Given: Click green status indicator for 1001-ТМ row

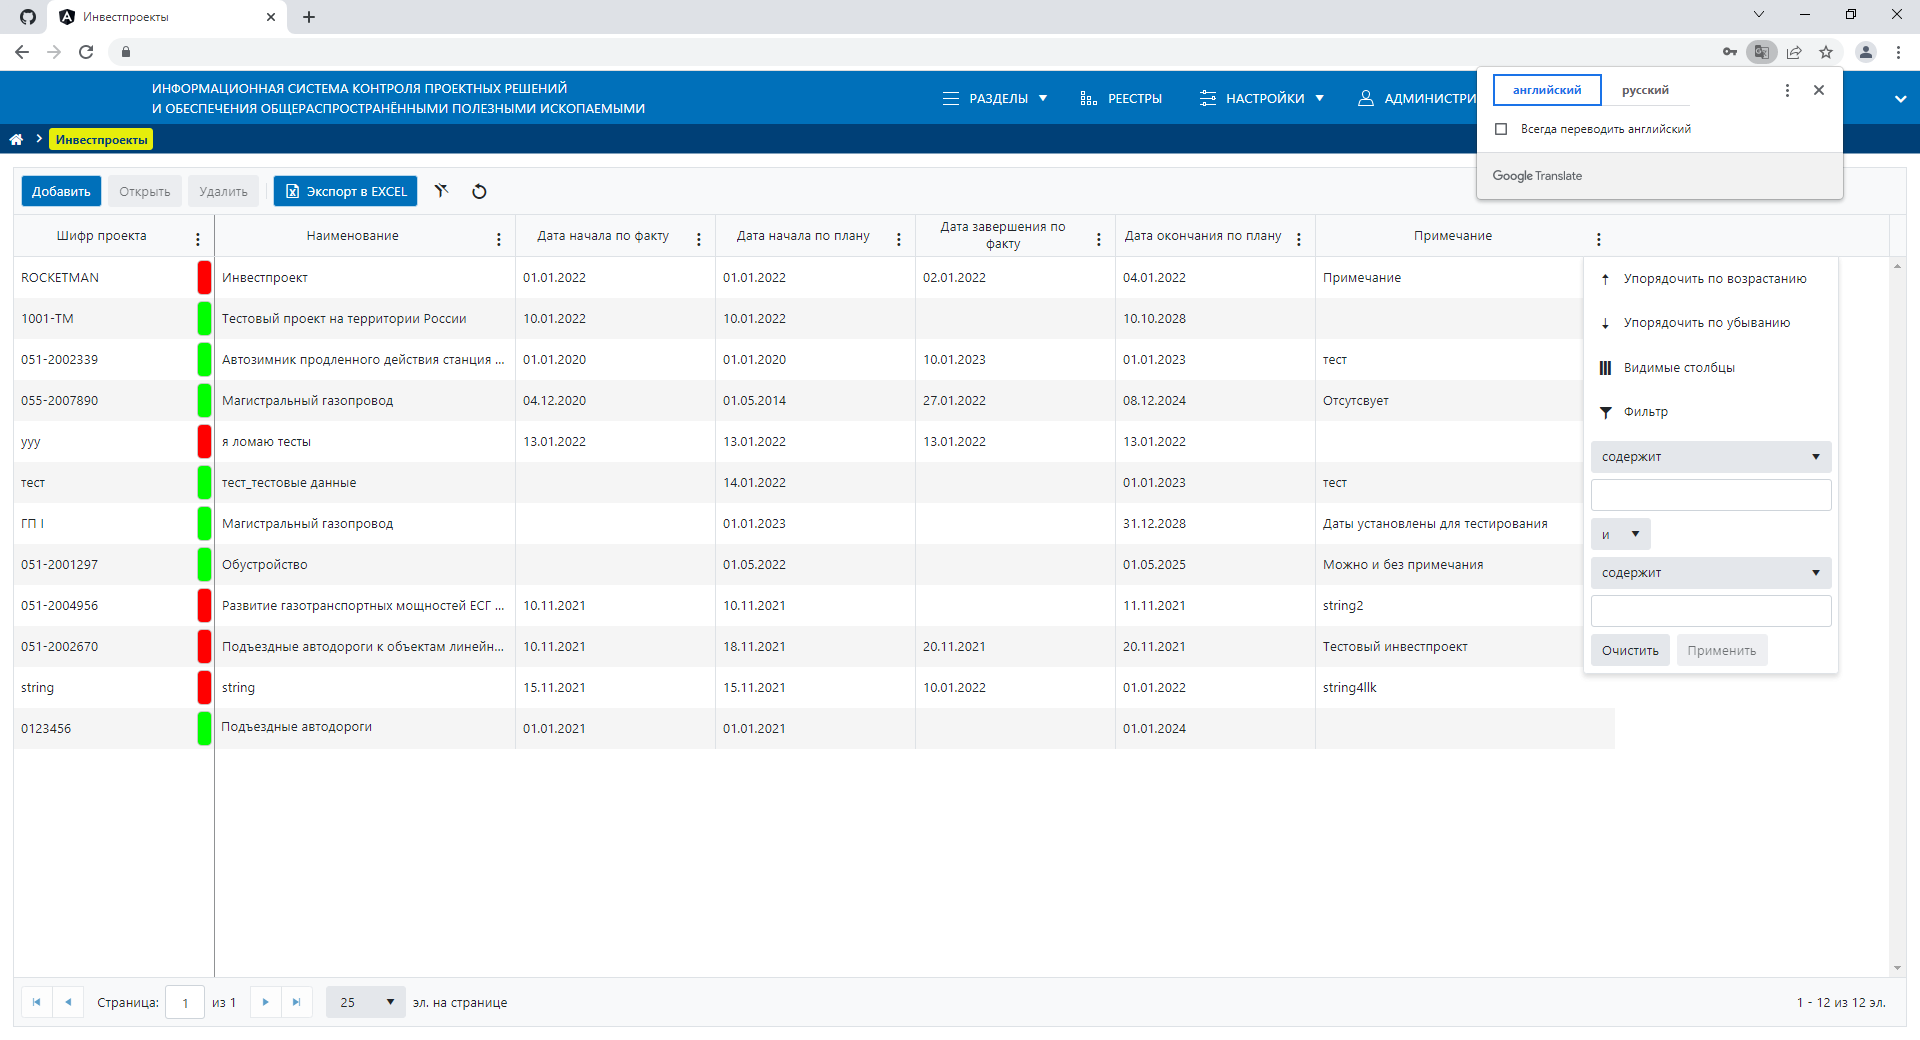Looking at the screenshot, I should click(x=204, y=318).
